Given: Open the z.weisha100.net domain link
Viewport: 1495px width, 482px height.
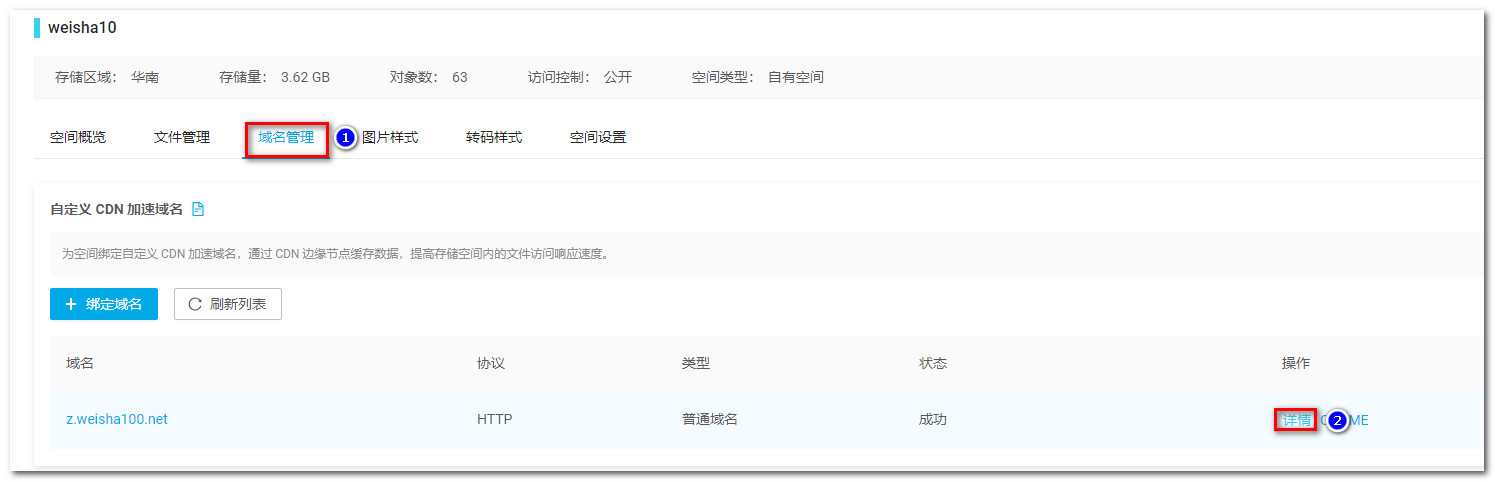Looking at the screenshot, I should 117,419.
